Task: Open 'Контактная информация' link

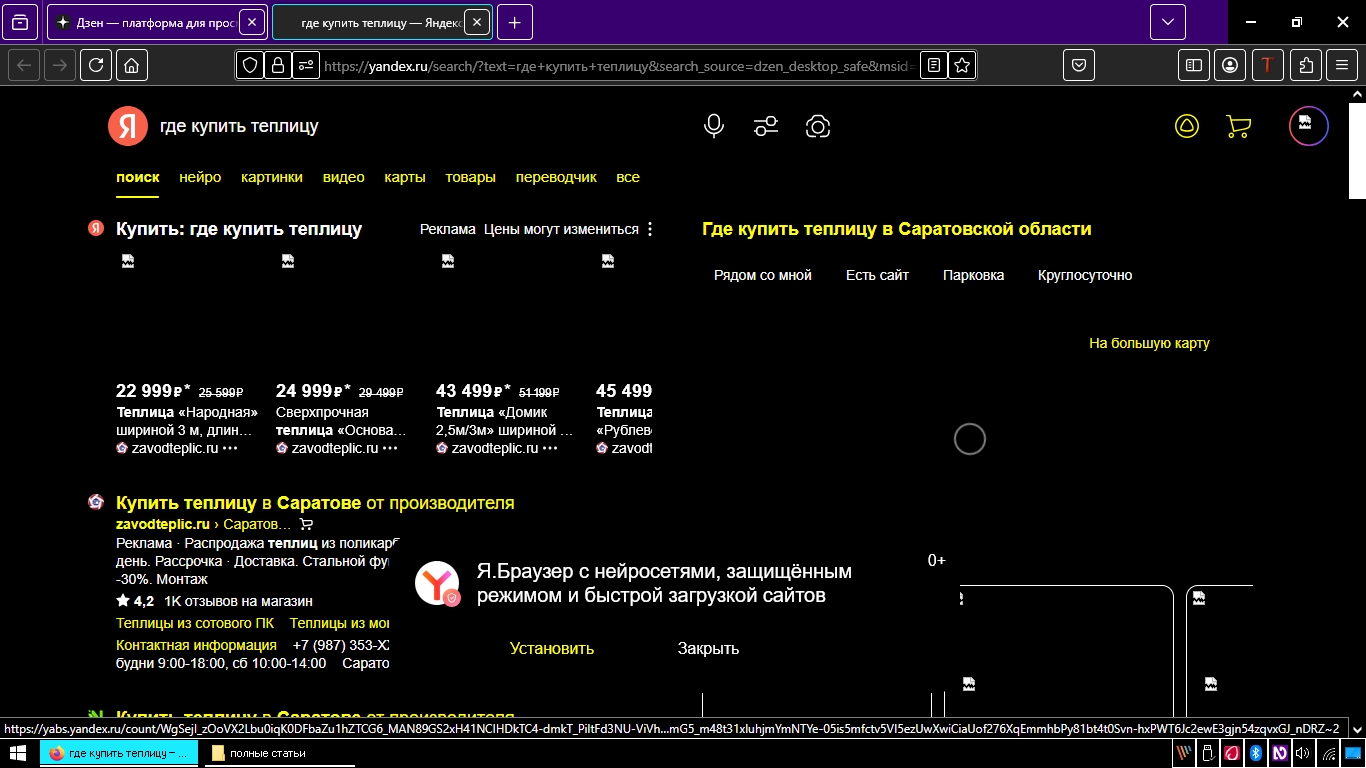Action: tap(197, 645)
